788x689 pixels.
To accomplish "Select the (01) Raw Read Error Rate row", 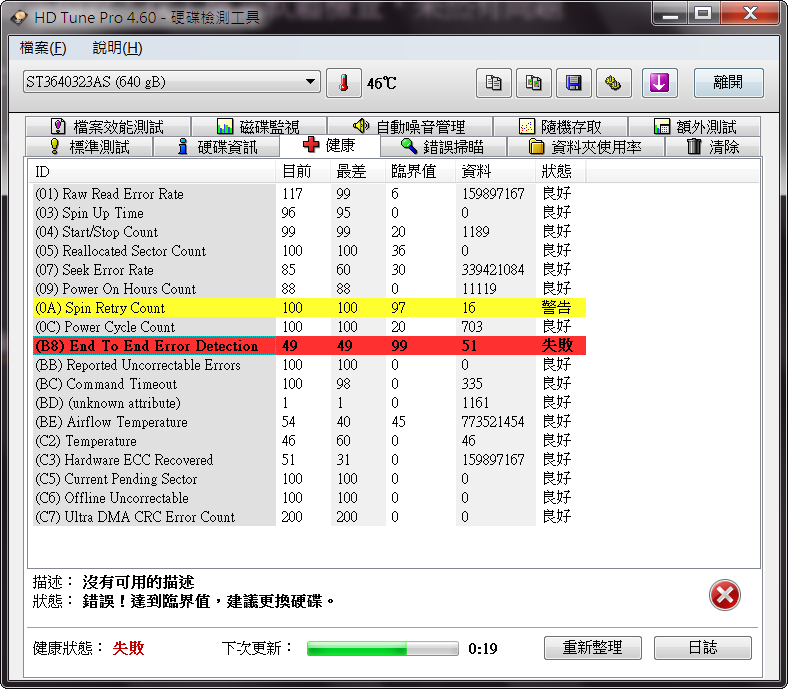I will tap(310, 193).
